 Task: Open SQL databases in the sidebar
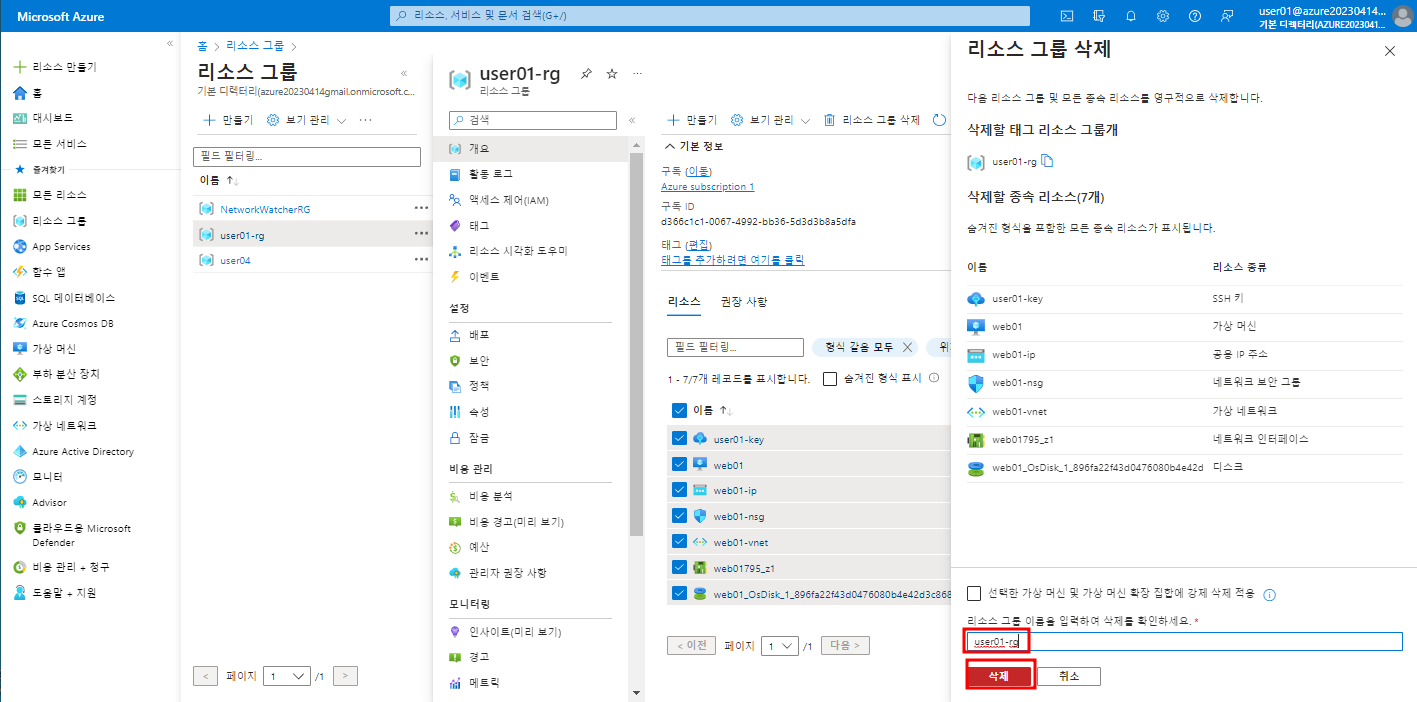click(x=73, y=297)
